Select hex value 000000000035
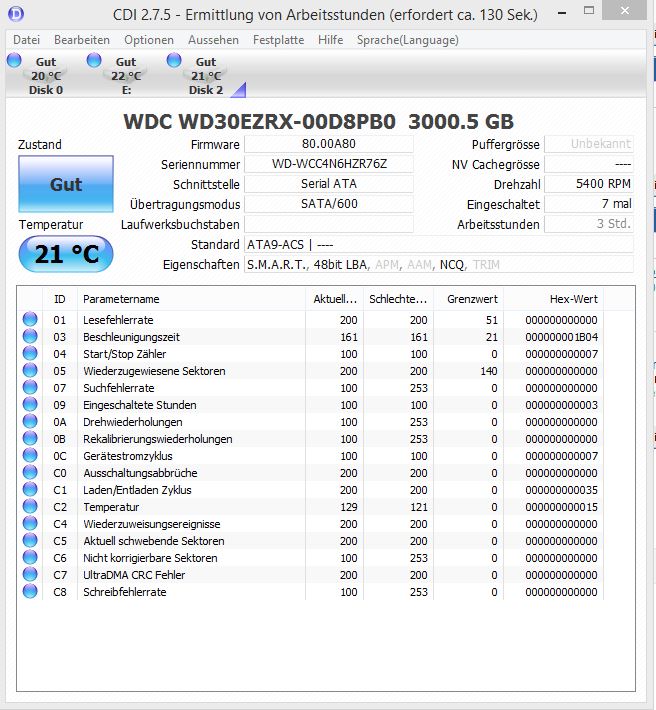The image size is (656, 710). click(561, 490)
